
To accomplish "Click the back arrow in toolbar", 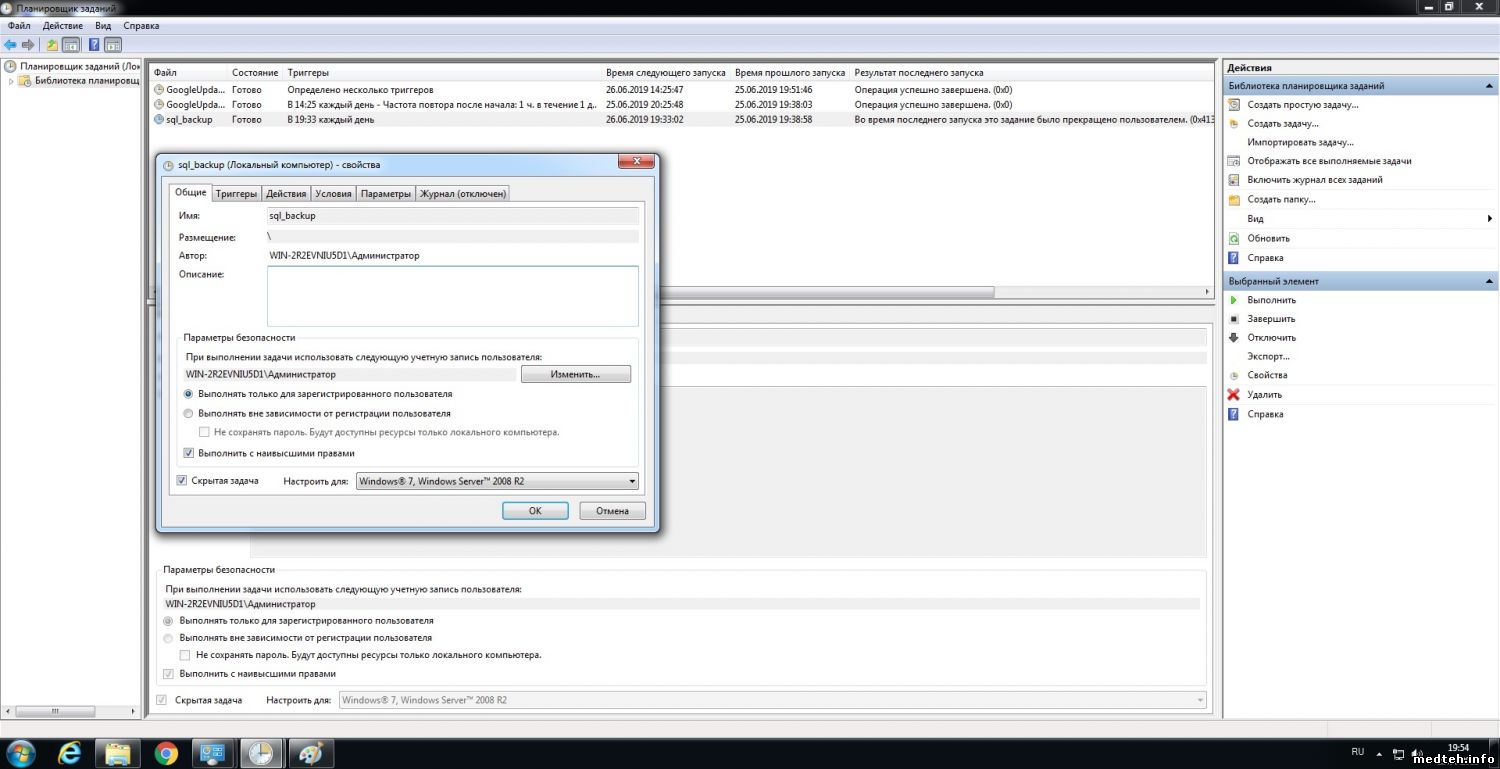I will pyautogui.click(x=10, y=45).
